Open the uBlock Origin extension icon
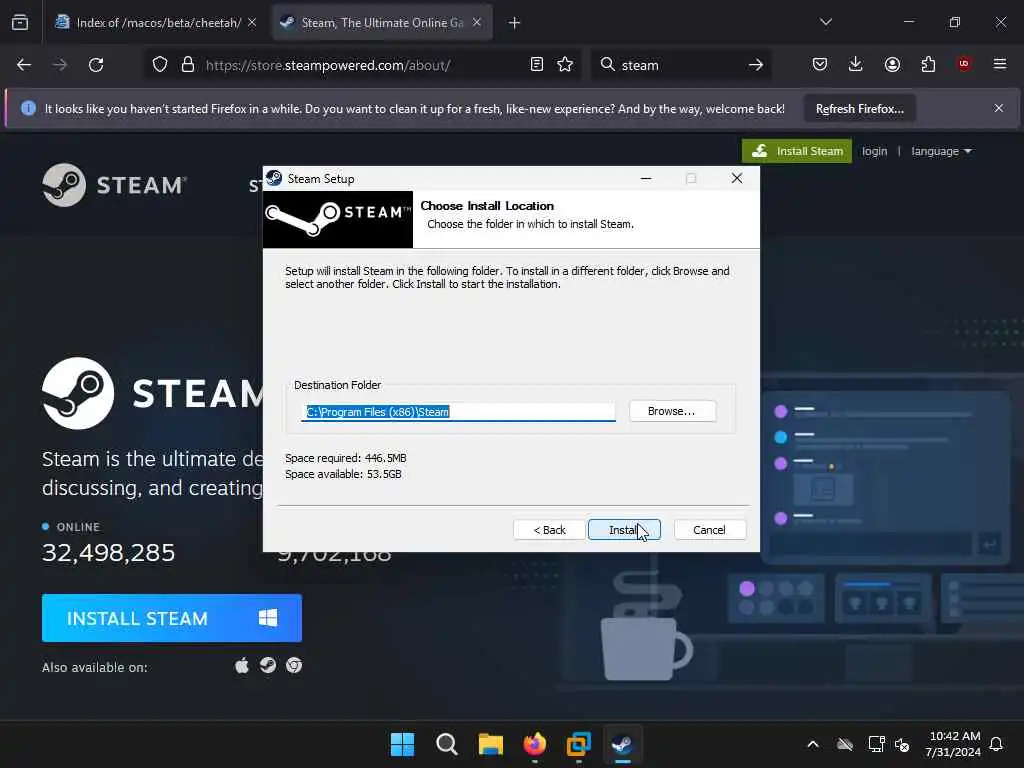This screenshot has height=768, width=1024. (x=964, y=63)
